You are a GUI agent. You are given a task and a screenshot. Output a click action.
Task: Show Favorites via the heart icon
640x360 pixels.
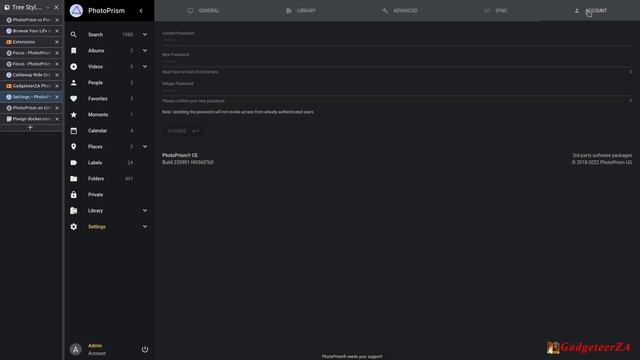[73, 98]
